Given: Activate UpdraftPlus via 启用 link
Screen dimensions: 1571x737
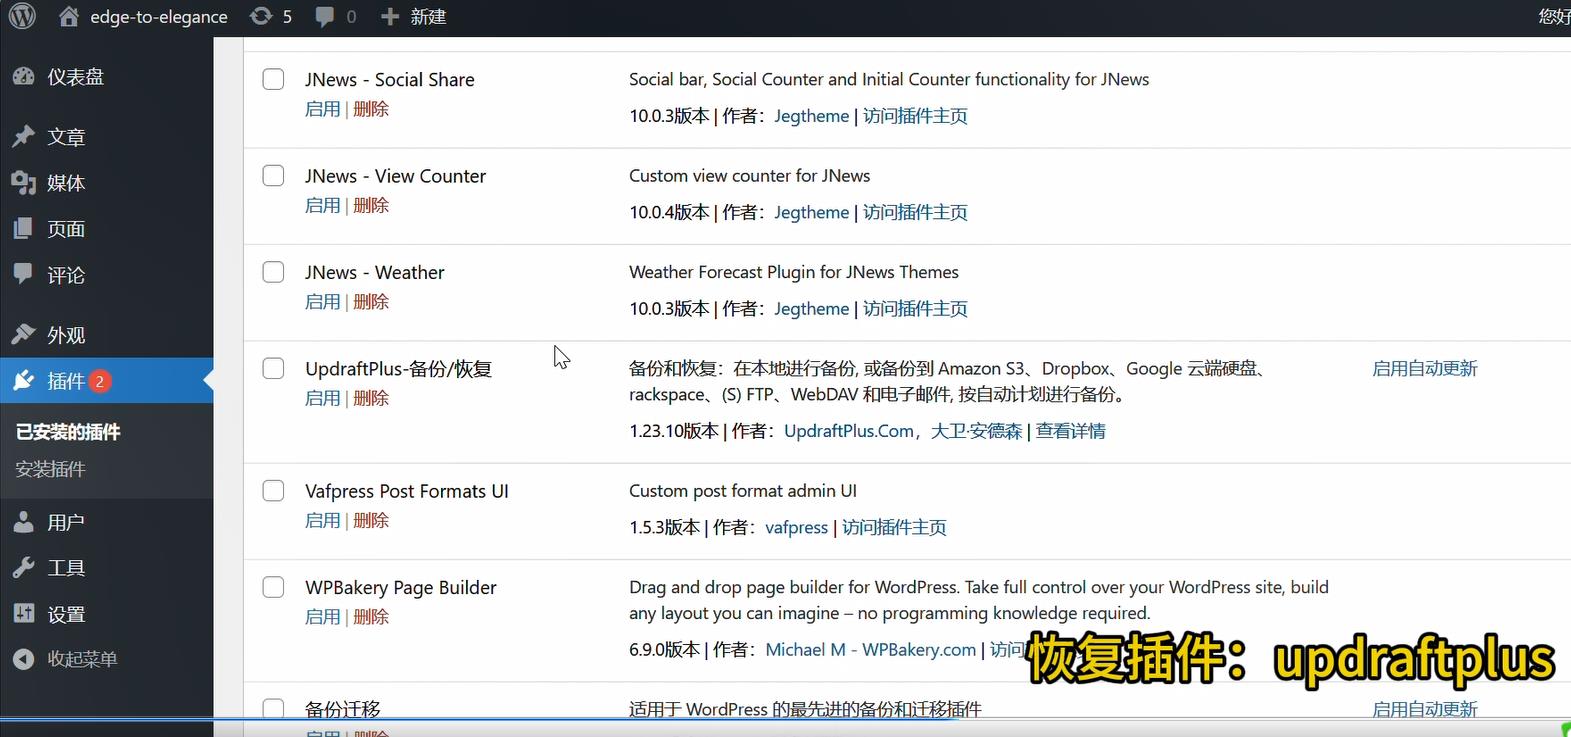Looking at the screenshot, I should click(x=322, y=398).
